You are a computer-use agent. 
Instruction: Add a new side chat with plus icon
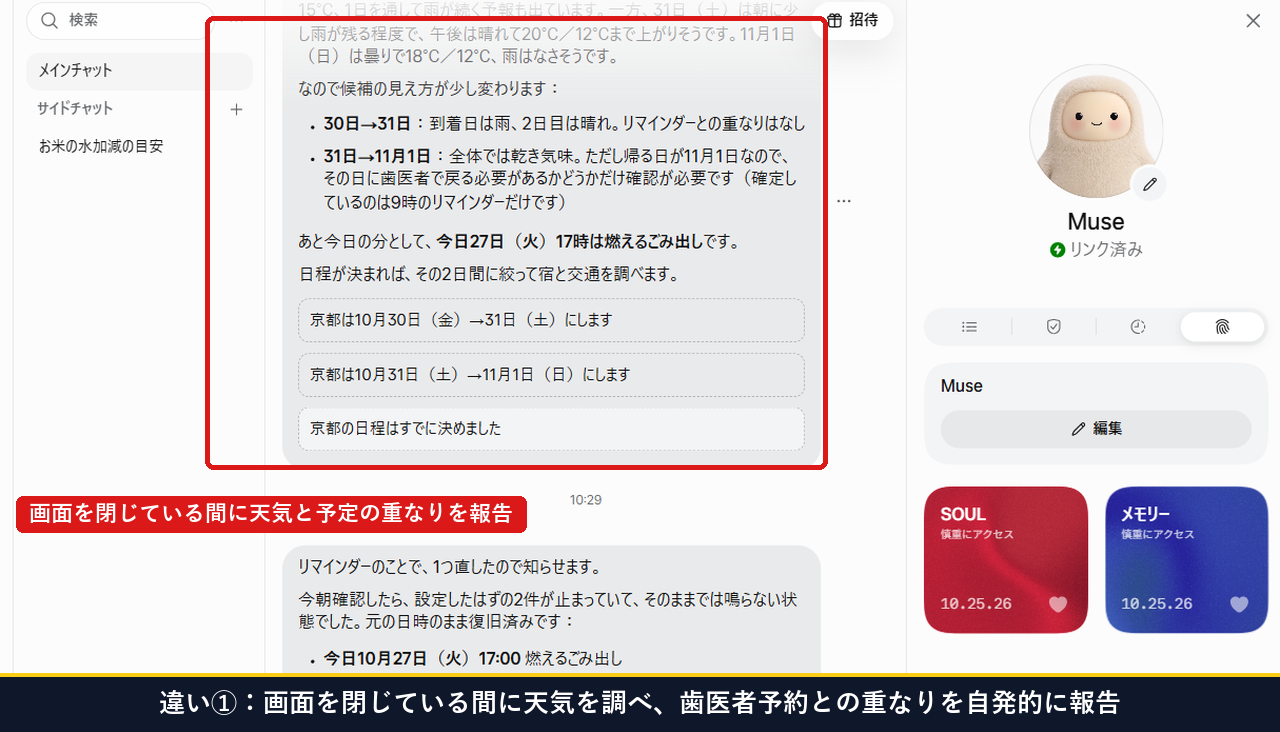click(x=237, y=109)
